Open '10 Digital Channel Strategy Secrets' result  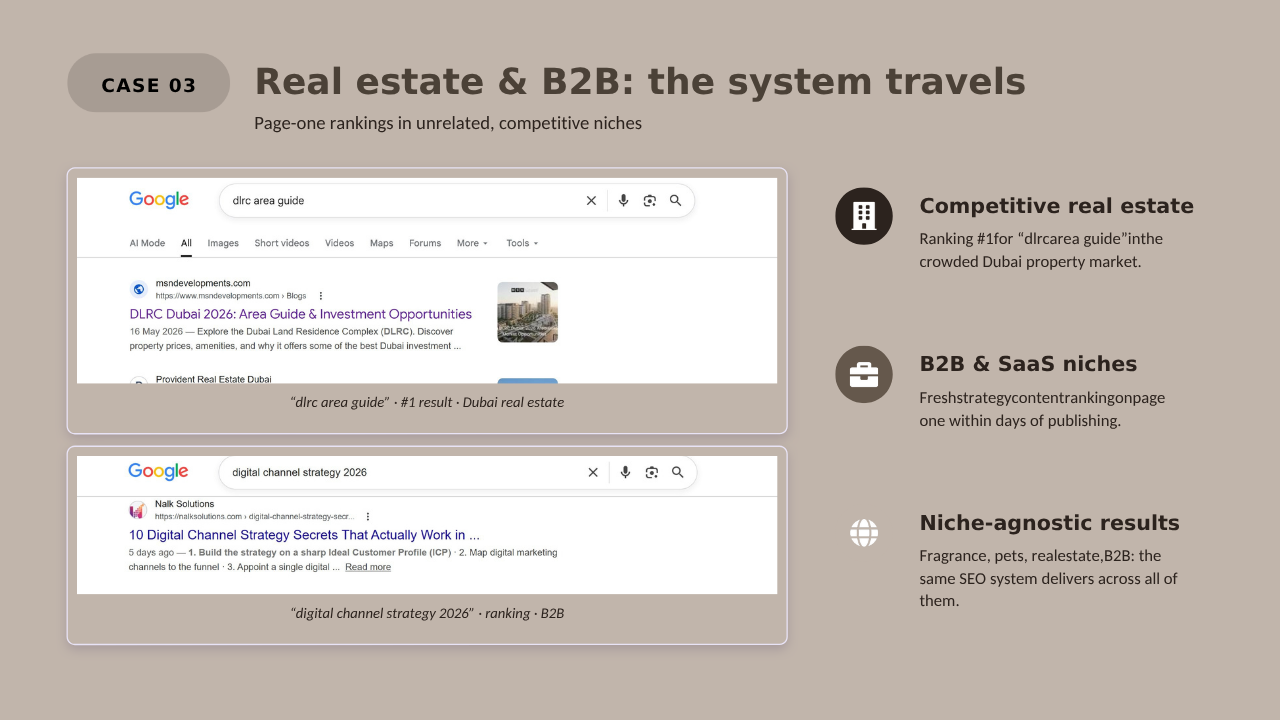coord(304,535)
